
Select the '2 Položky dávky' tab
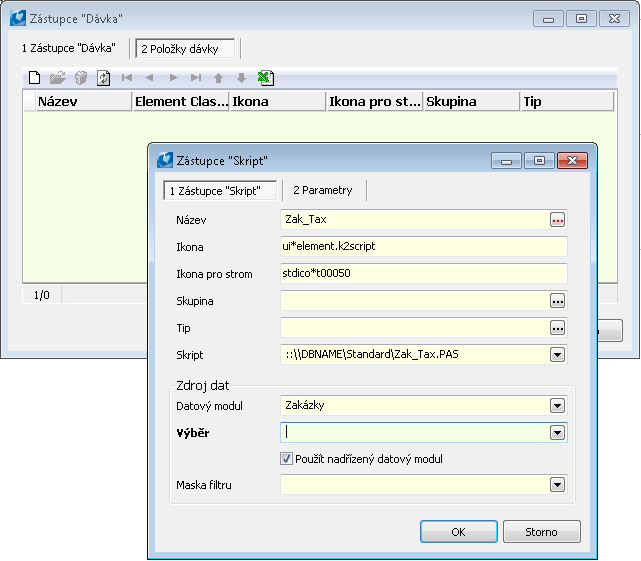(185, 49)
